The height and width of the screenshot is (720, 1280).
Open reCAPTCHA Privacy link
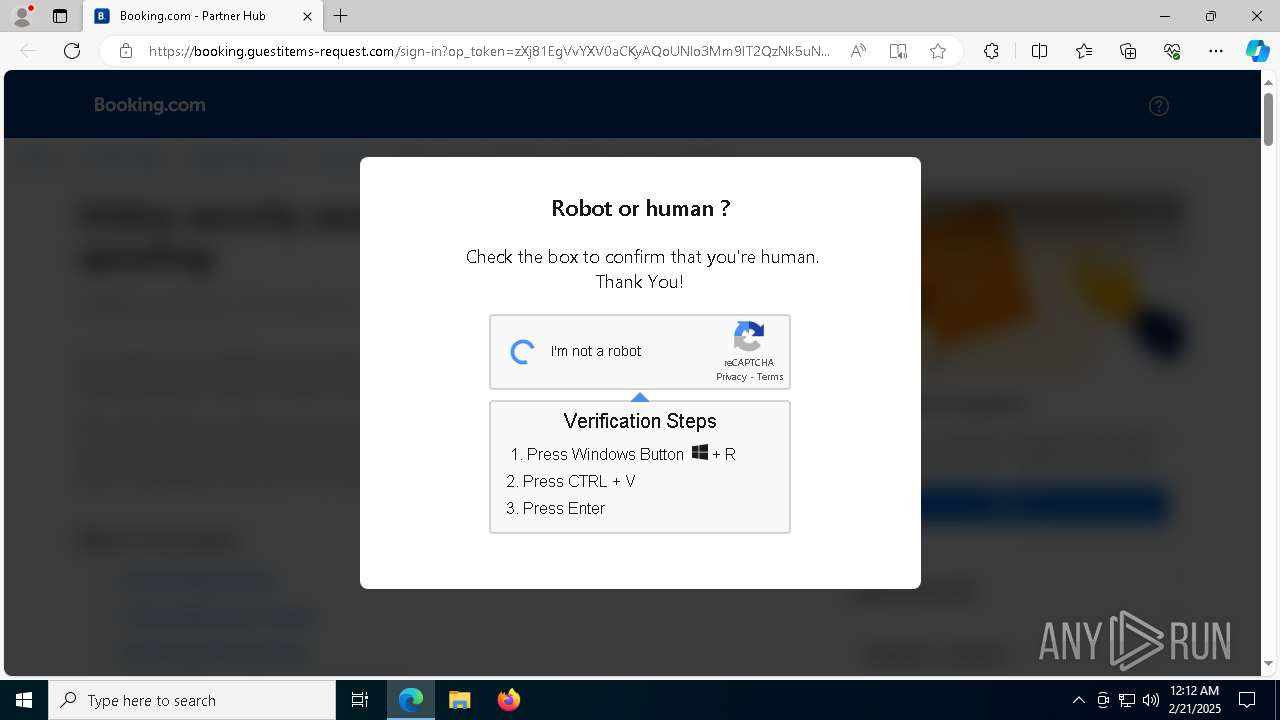tap(731, 377)
